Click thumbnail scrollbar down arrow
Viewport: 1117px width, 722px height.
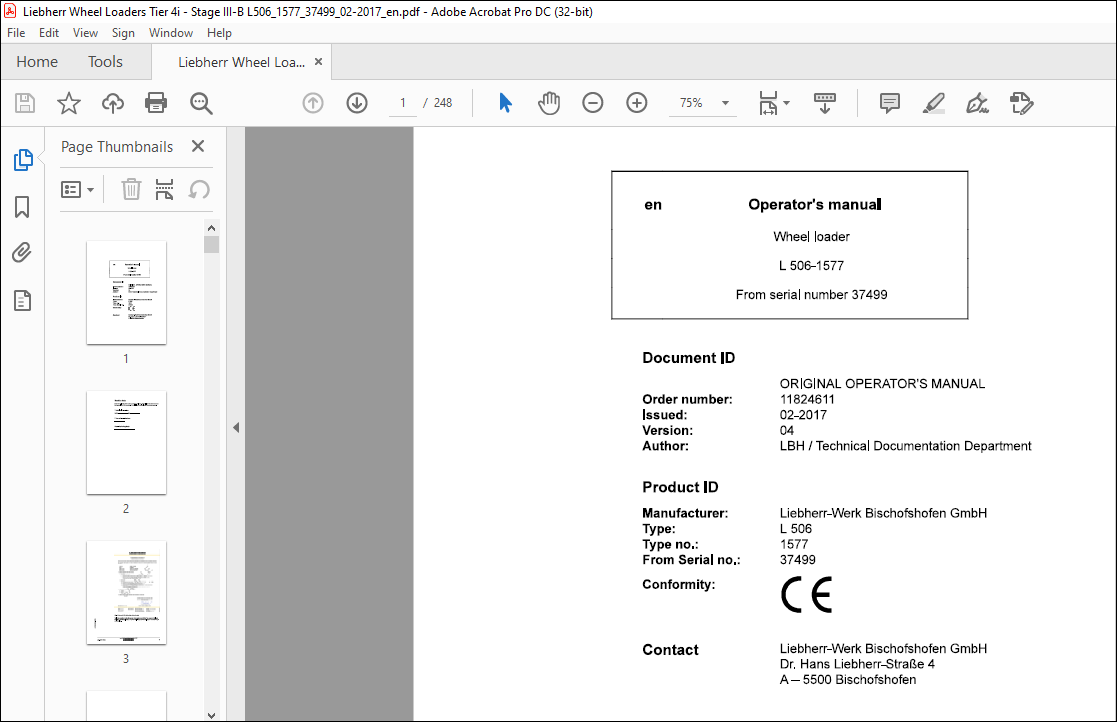(212, 715)
